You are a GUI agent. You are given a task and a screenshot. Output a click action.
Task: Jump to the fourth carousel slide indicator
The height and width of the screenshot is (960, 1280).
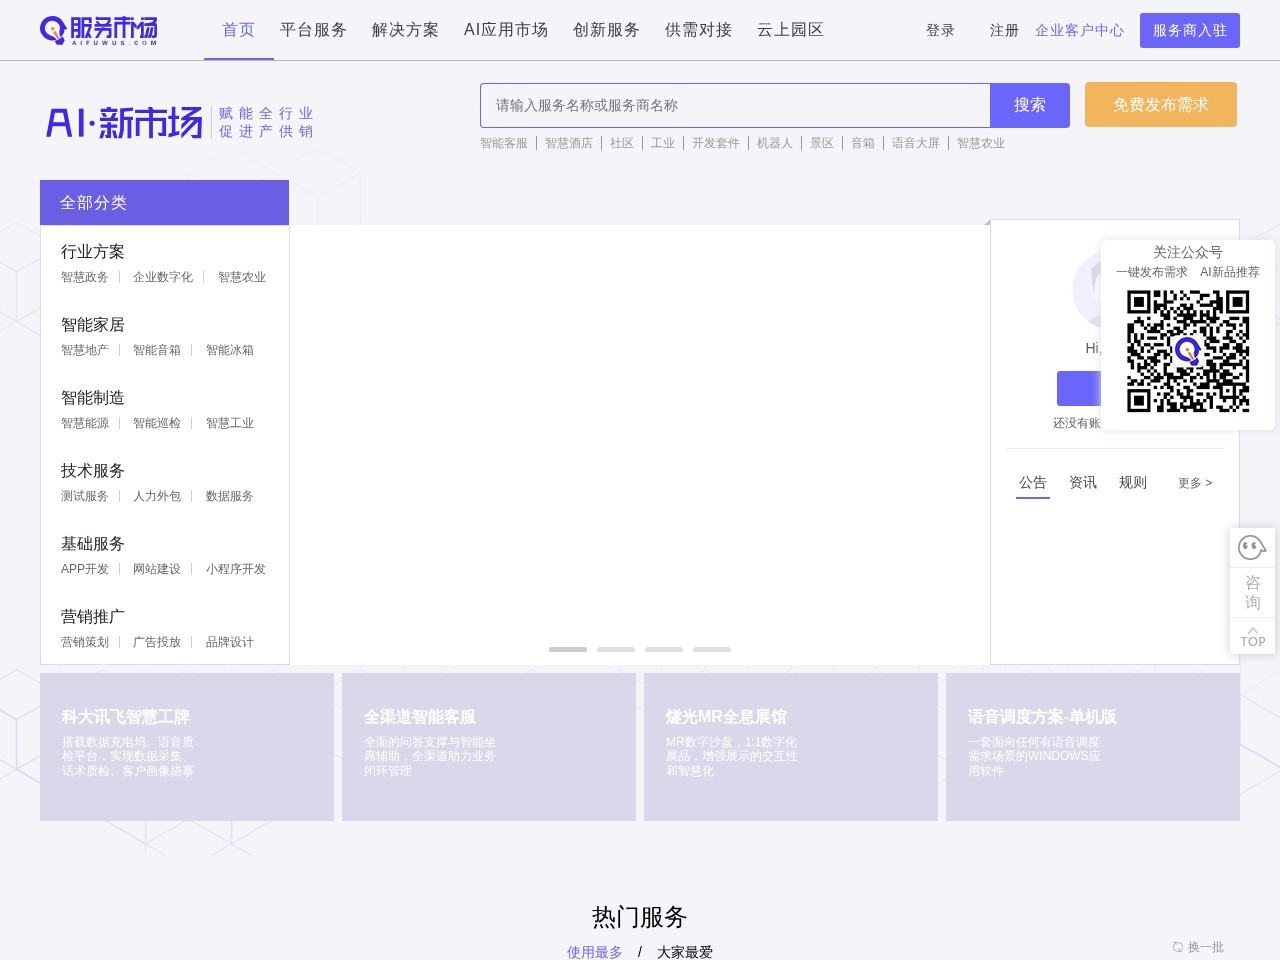(x=712, y=649)
